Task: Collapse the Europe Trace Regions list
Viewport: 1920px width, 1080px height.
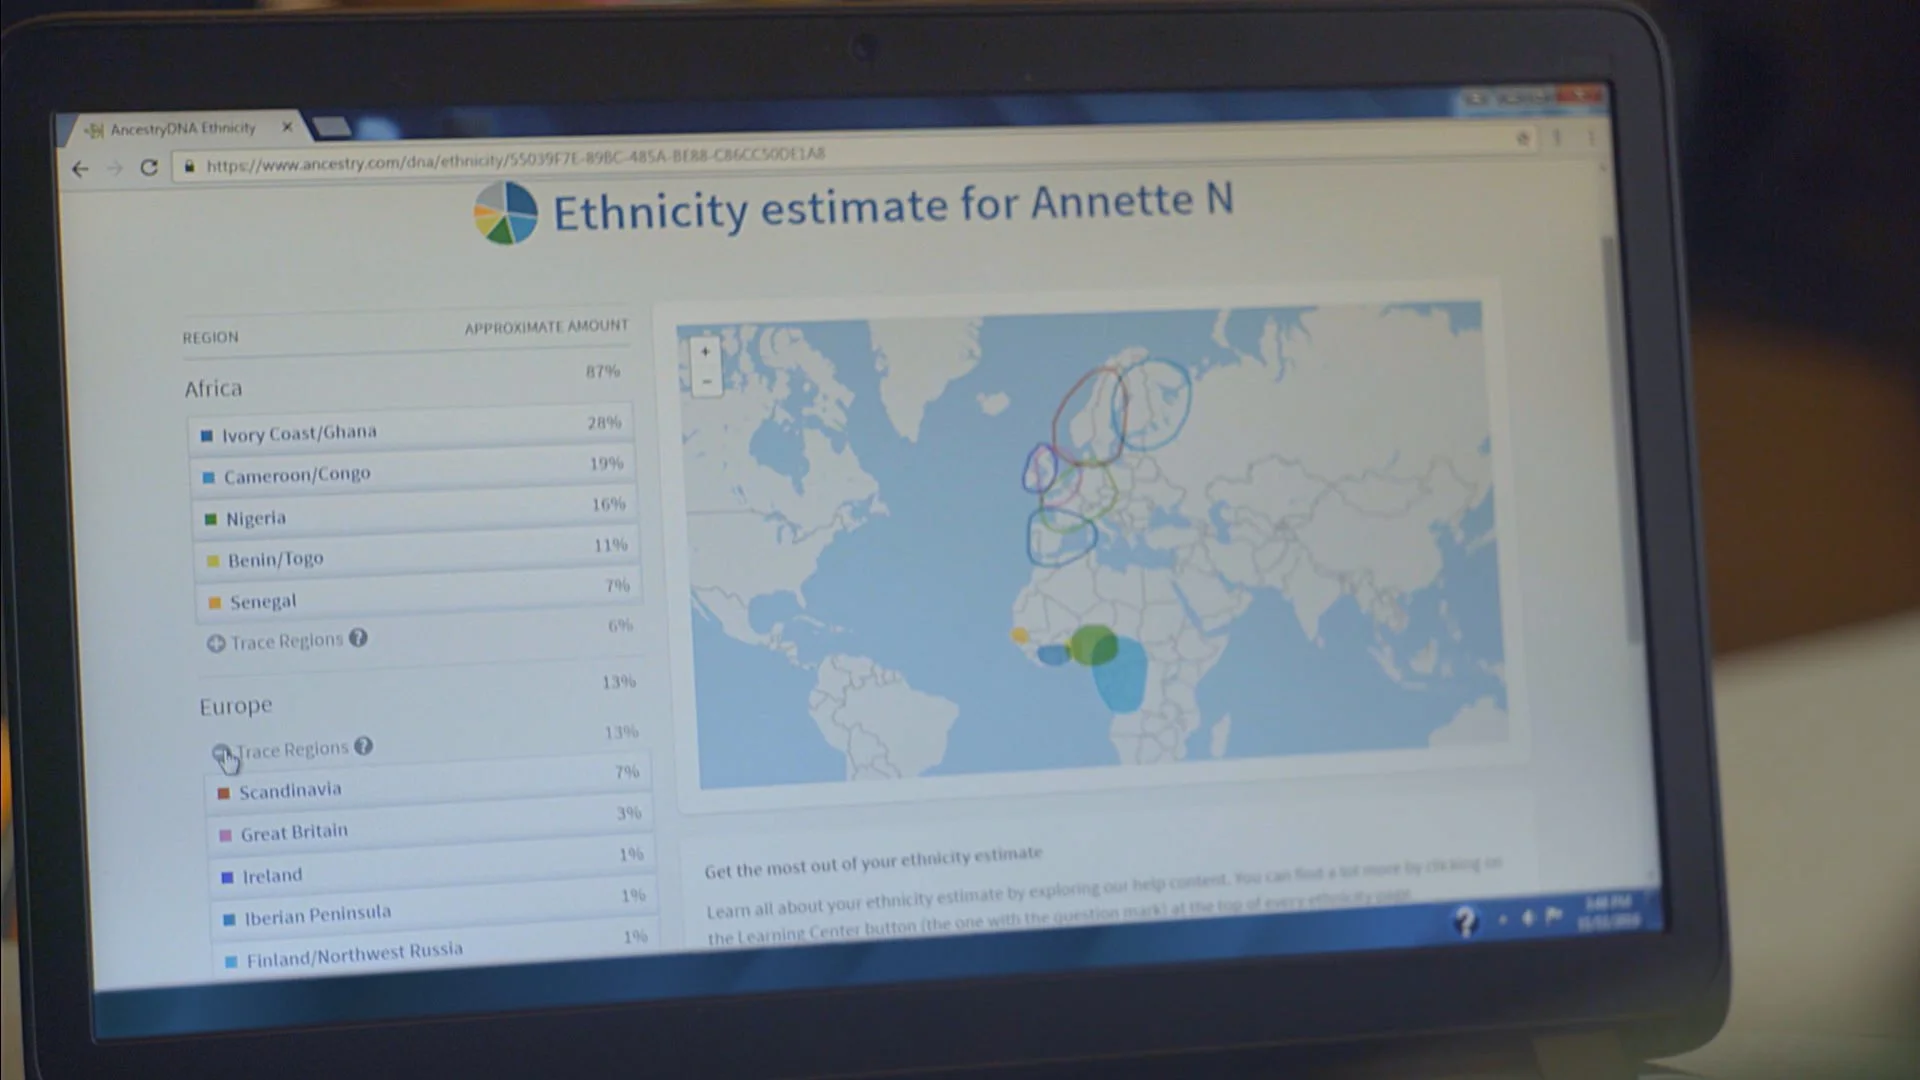Action: pyautogui.click(x=221, y=752)
